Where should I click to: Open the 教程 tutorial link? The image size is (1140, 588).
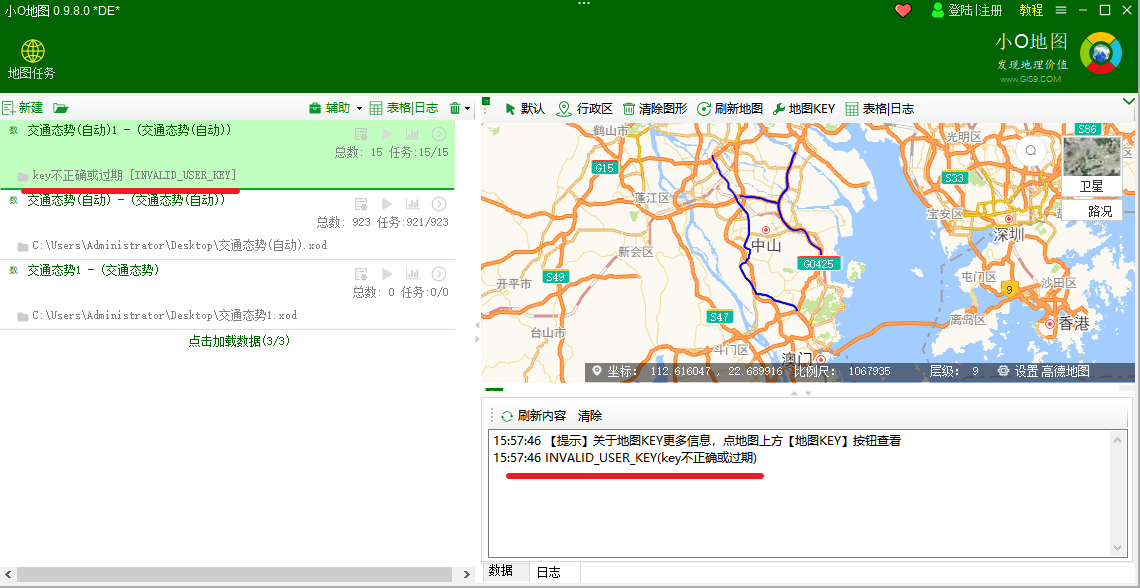pyautogui.click(x=1031, y=10)
